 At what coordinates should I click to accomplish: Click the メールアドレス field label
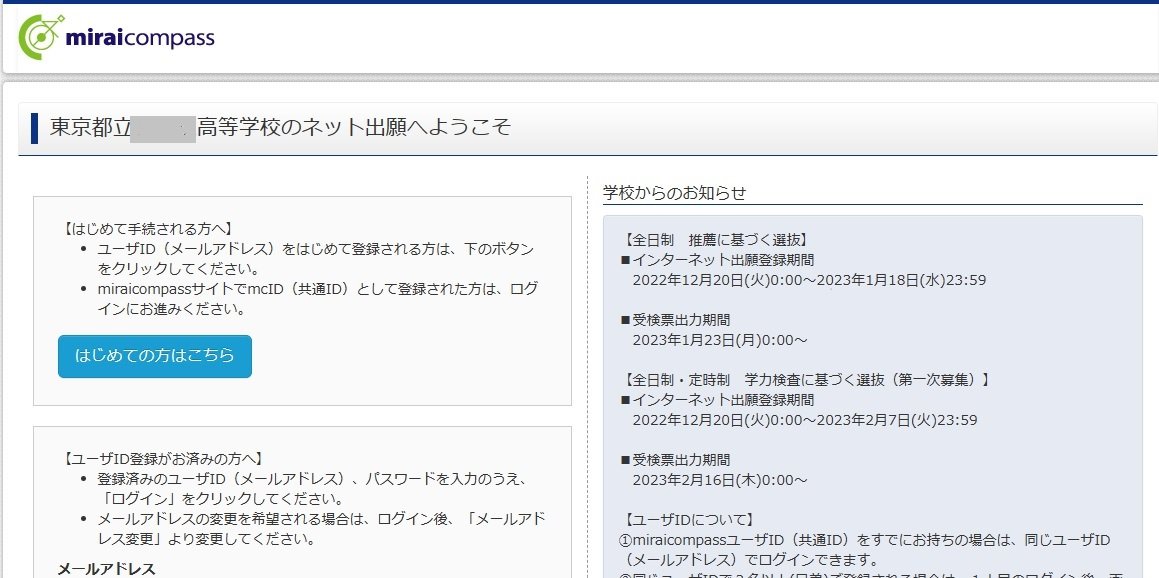tap(106, 568)
